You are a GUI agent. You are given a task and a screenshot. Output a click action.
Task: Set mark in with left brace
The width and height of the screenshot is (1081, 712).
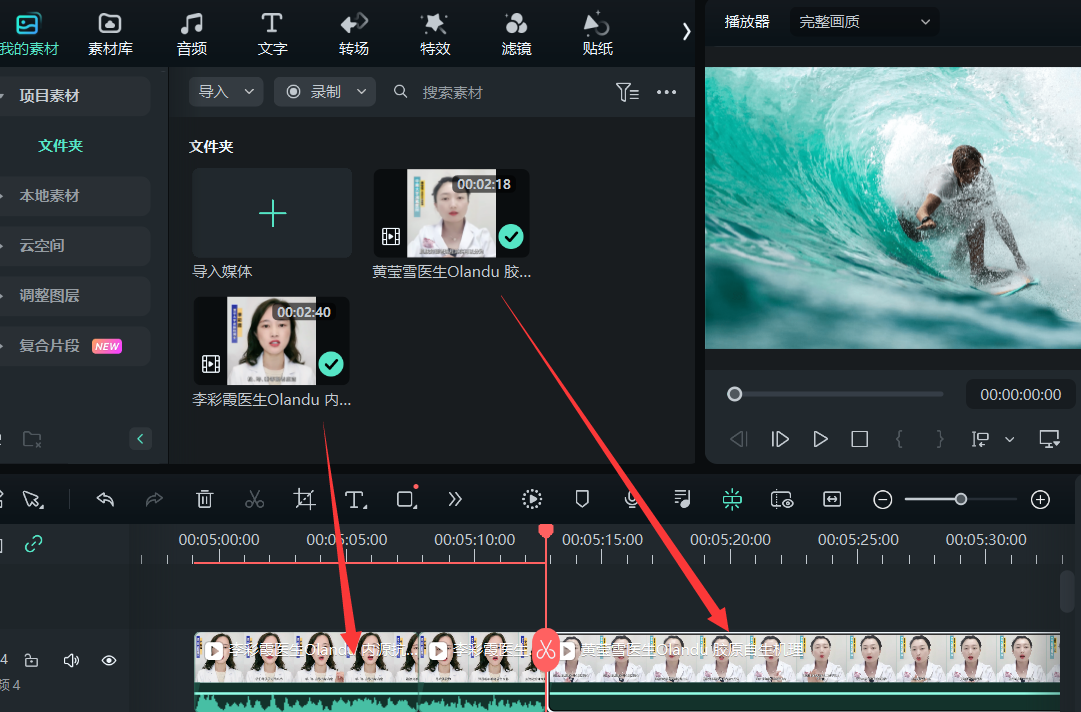(x=899, y=439)
